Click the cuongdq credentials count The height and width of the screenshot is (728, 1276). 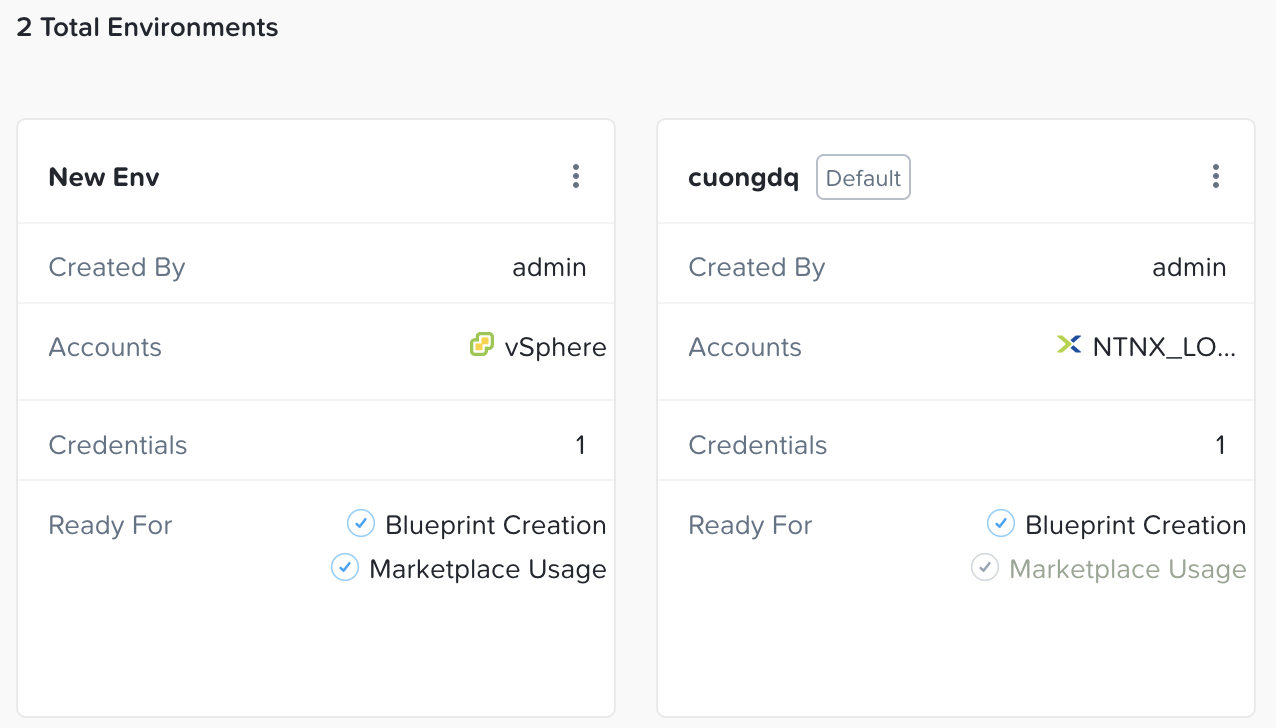tap(1220, 445)
